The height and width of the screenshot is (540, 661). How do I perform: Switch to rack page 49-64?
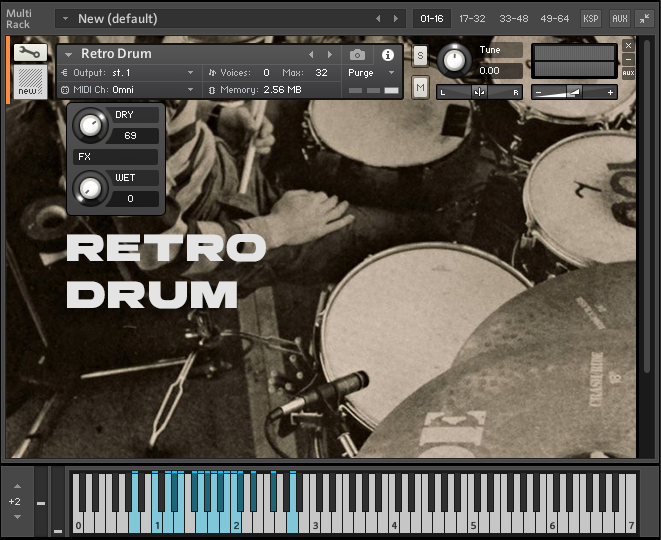click(x=555, y=19)
